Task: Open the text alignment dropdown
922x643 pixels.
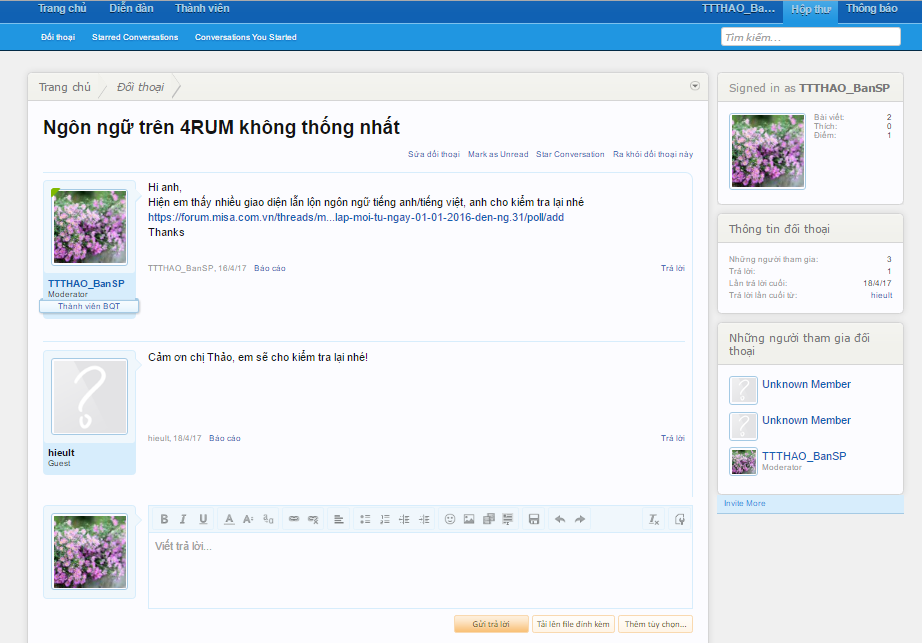Action: pyautogui.click(x=339, y=519)
